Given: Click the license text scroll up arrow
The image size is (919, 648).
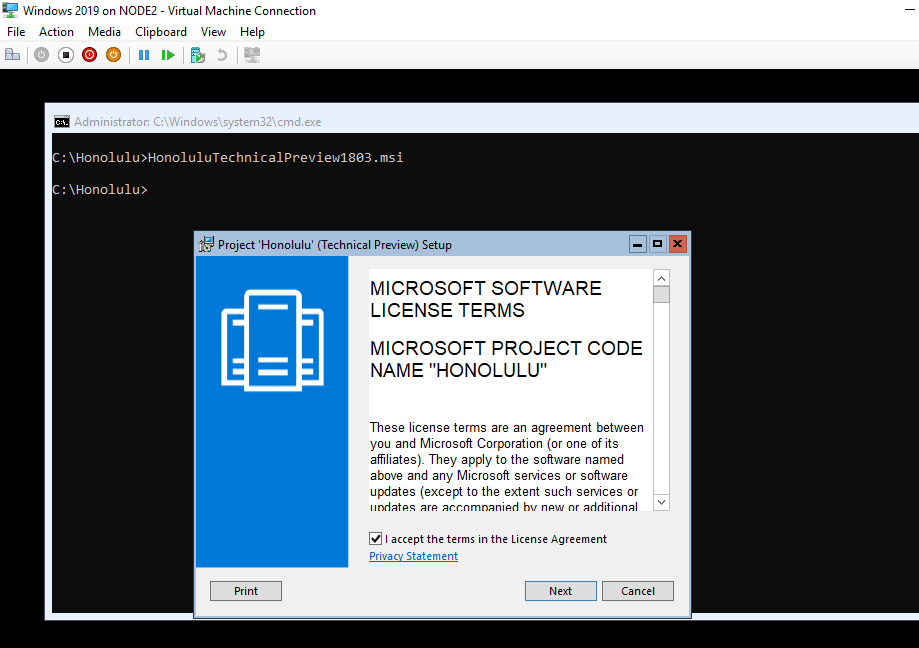Looking at the screenshot, I should (661, 278).
